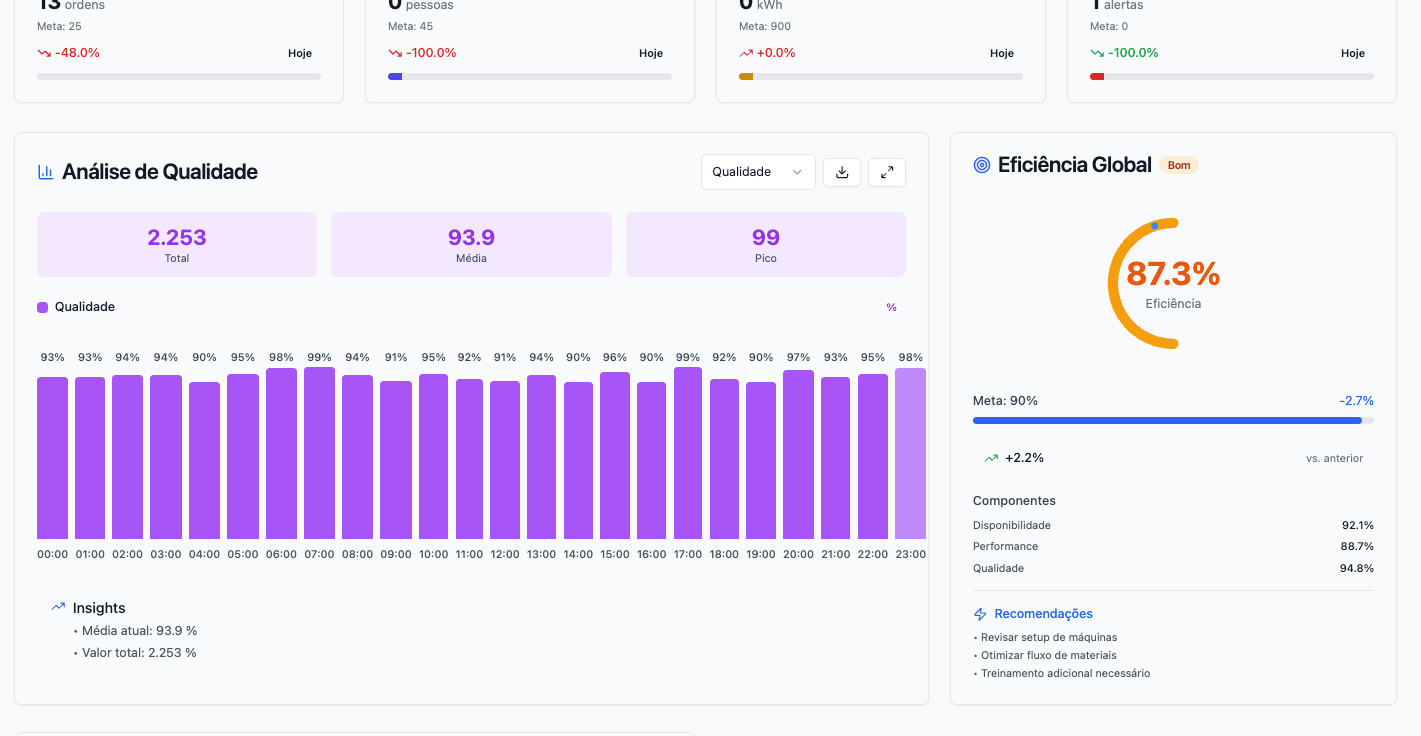1421x736 pixels.
Task: Click the download chart icon button
Action: 842,172
